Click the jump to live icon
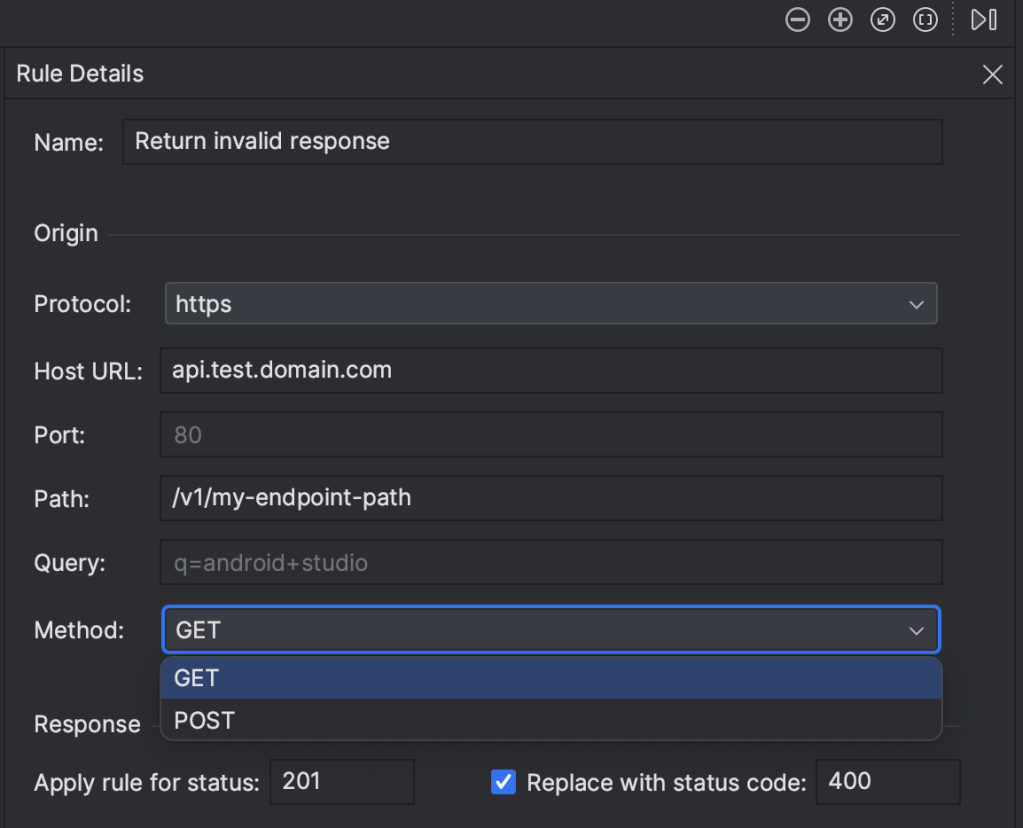The width and height of the screenshot is (1023, 828). click(984, 20)
